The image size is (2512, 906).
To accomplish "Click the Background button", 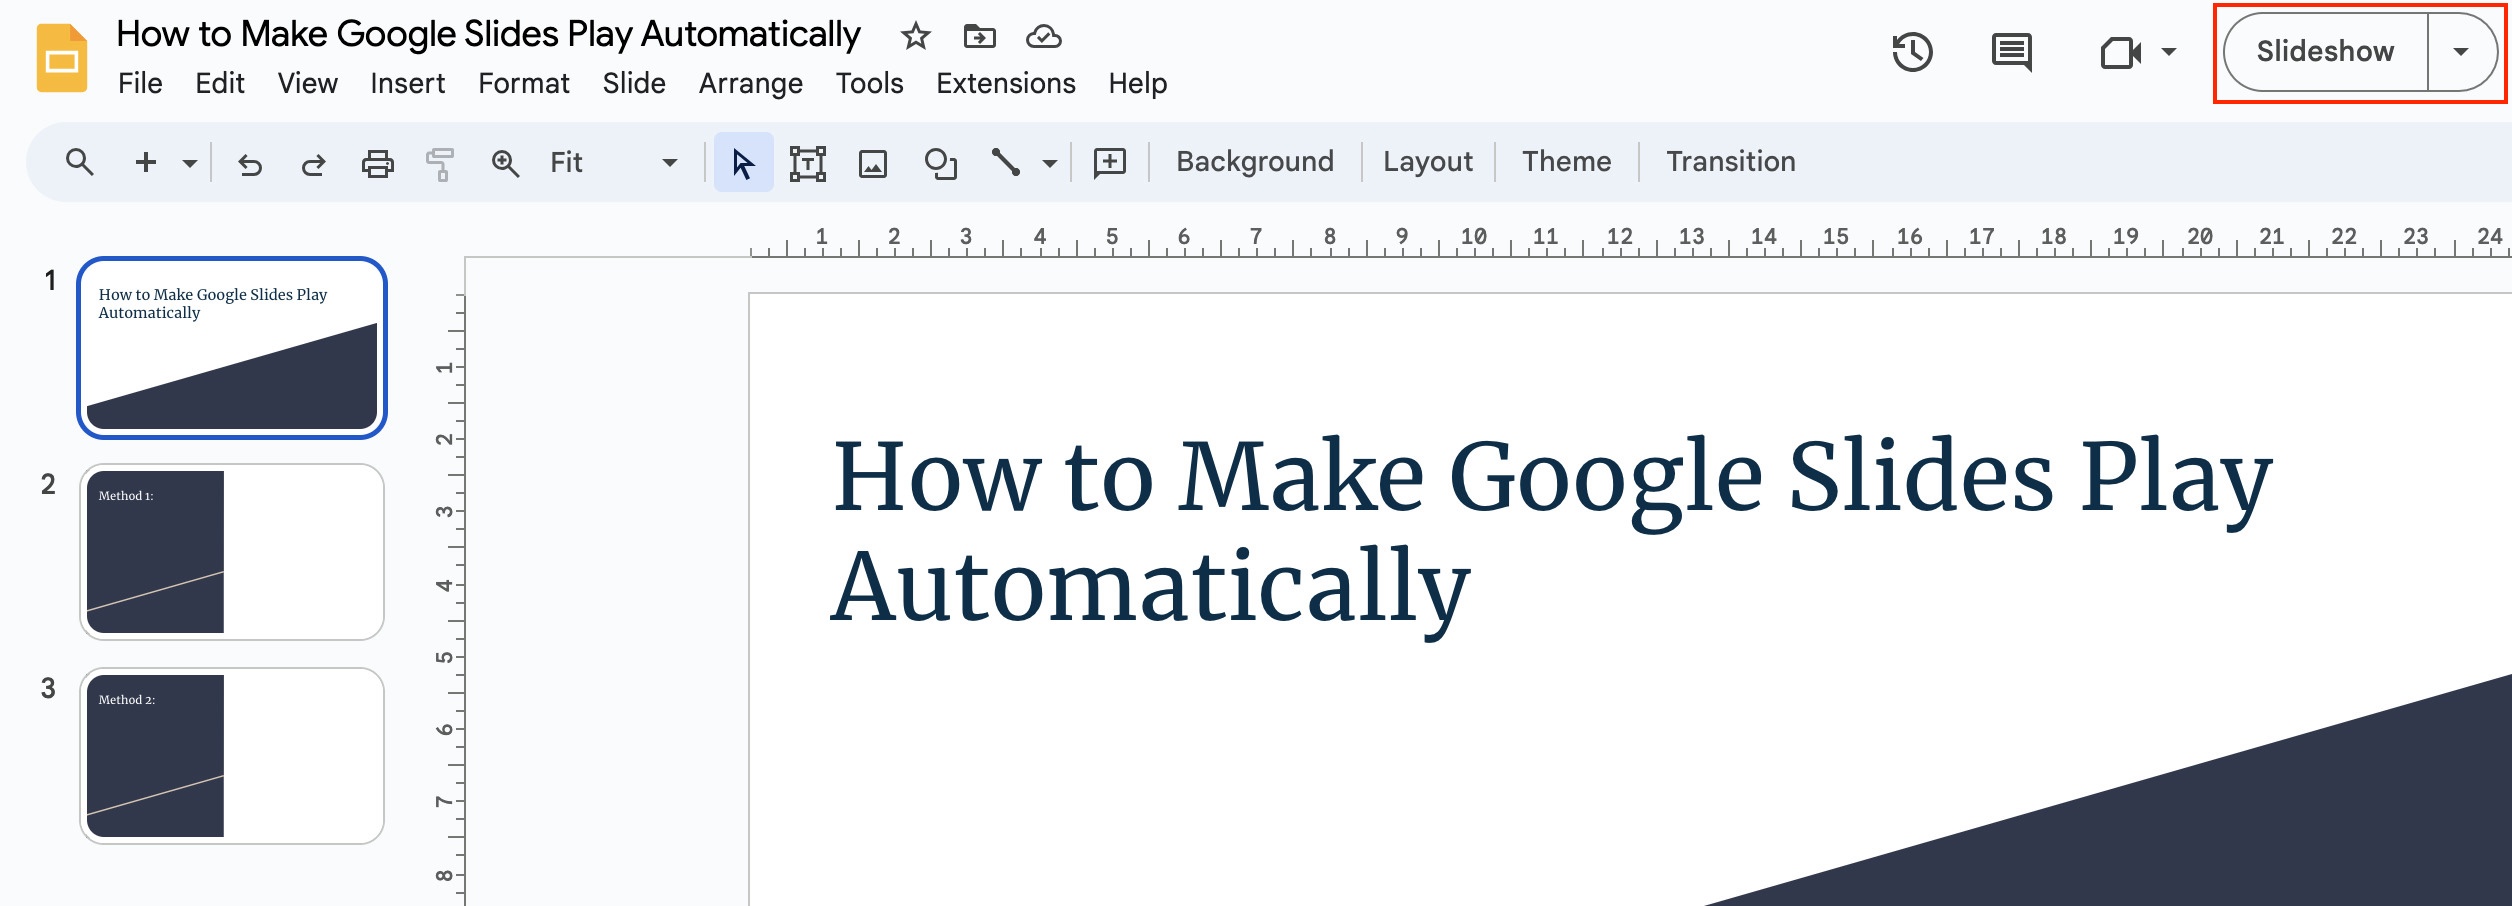I will pos(1254,162).
